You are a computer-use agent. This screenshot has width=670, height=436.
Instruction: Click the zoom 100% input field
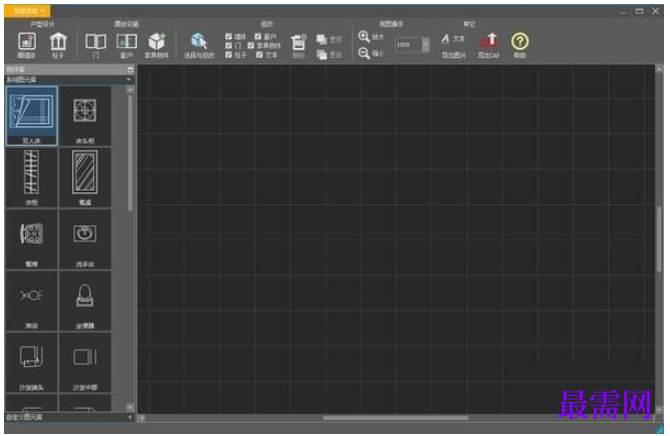click(408, 44)
